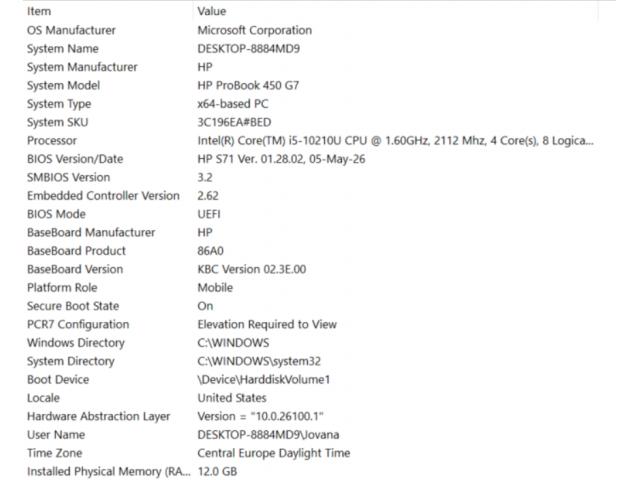
Task: Select the Hardware Abstraction Layer row
Action: 310,416
